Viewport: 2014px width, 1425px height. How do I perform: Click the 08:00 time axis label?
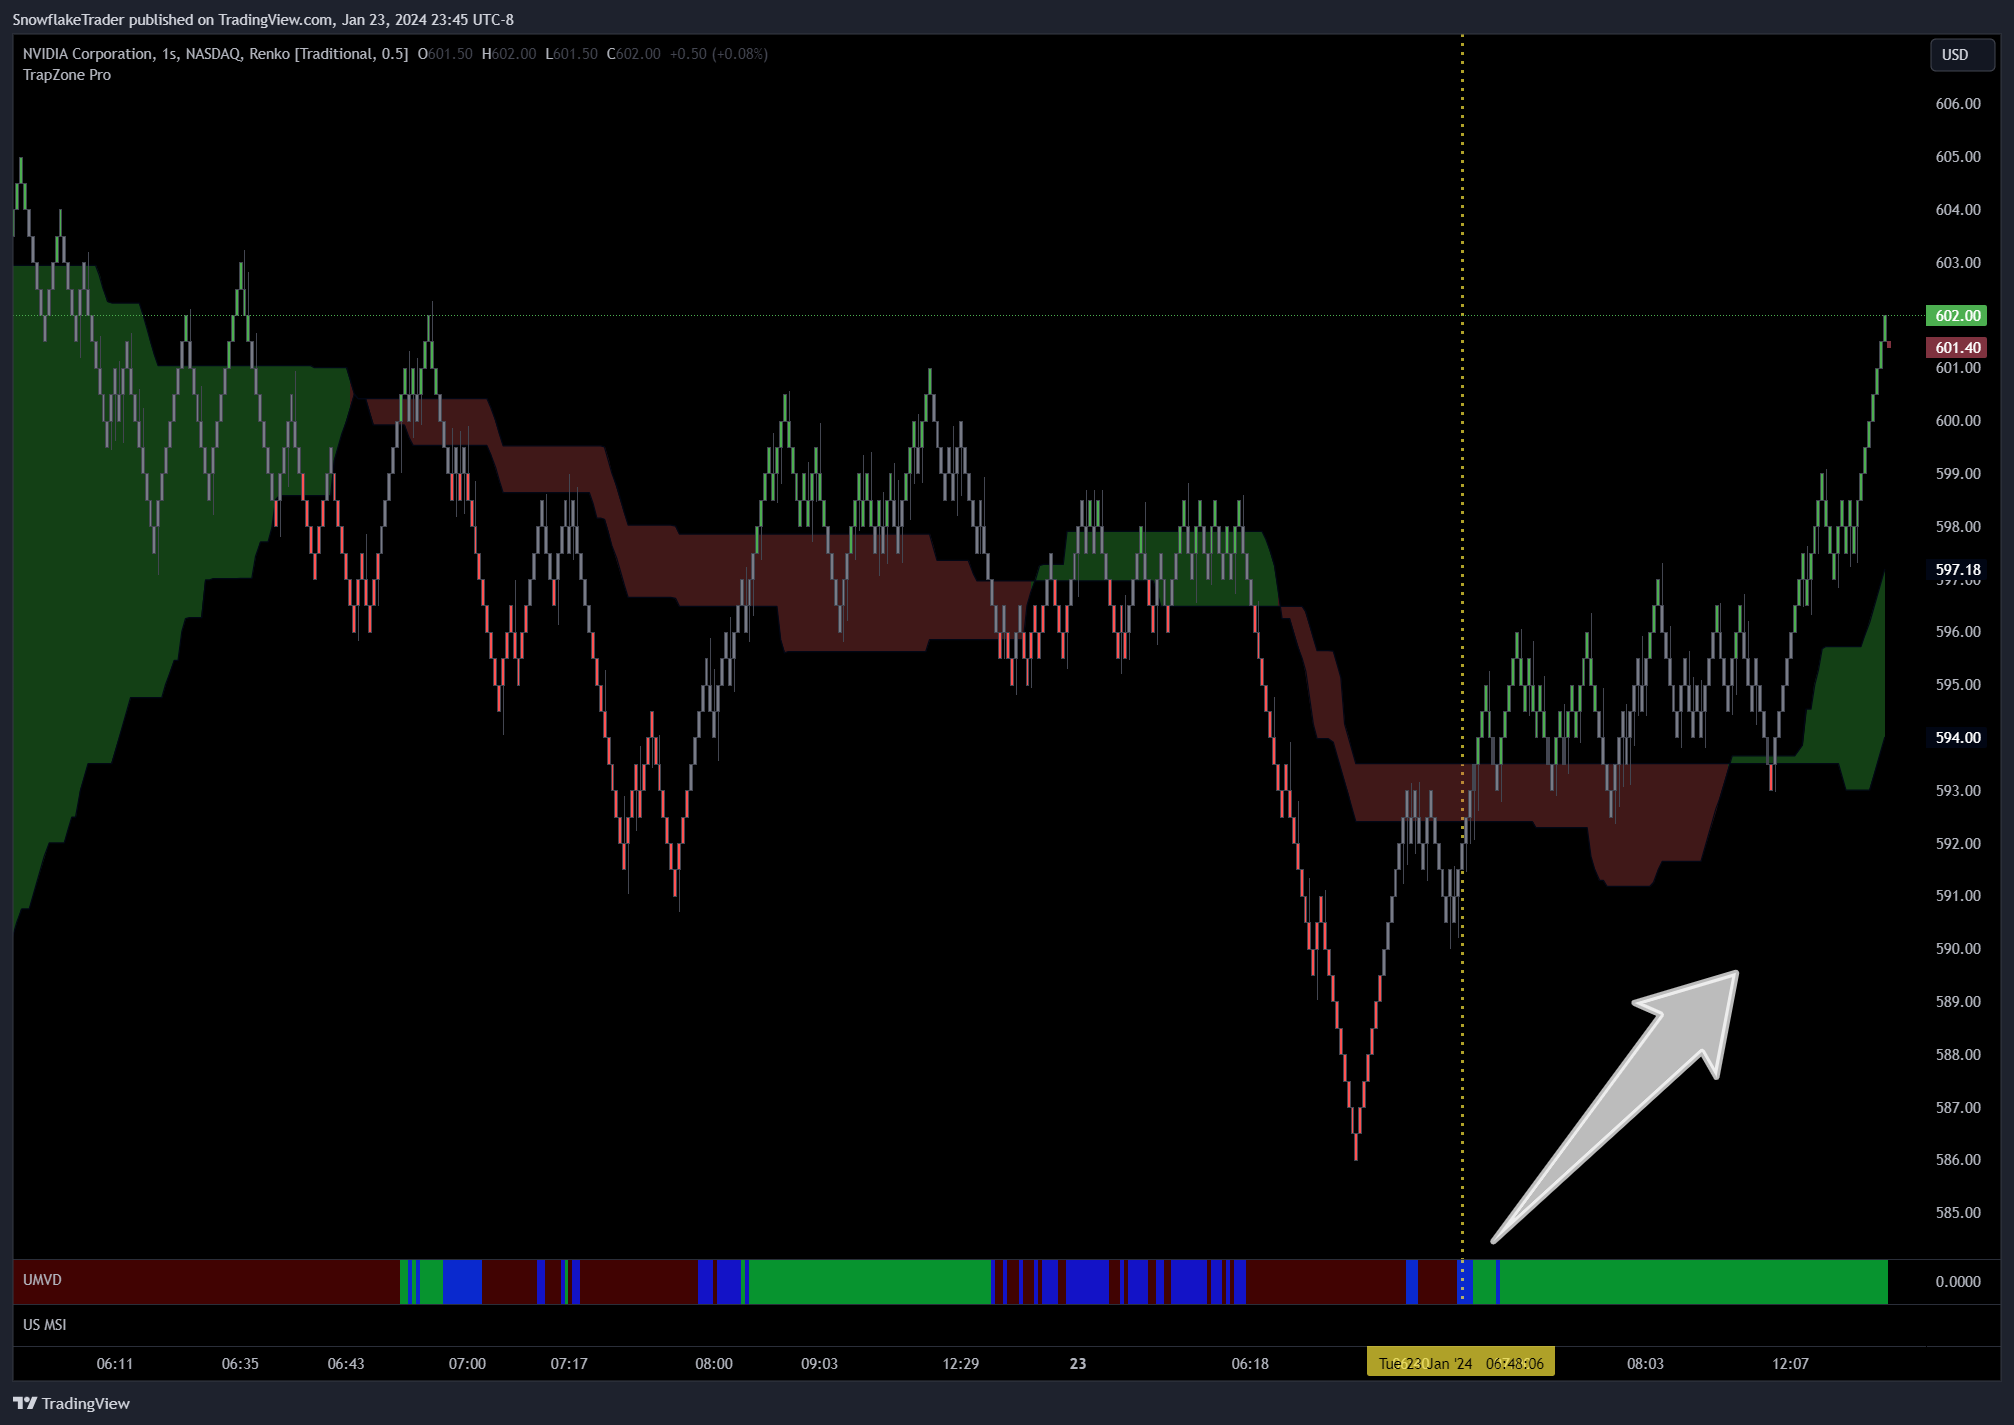[714, 1363]
